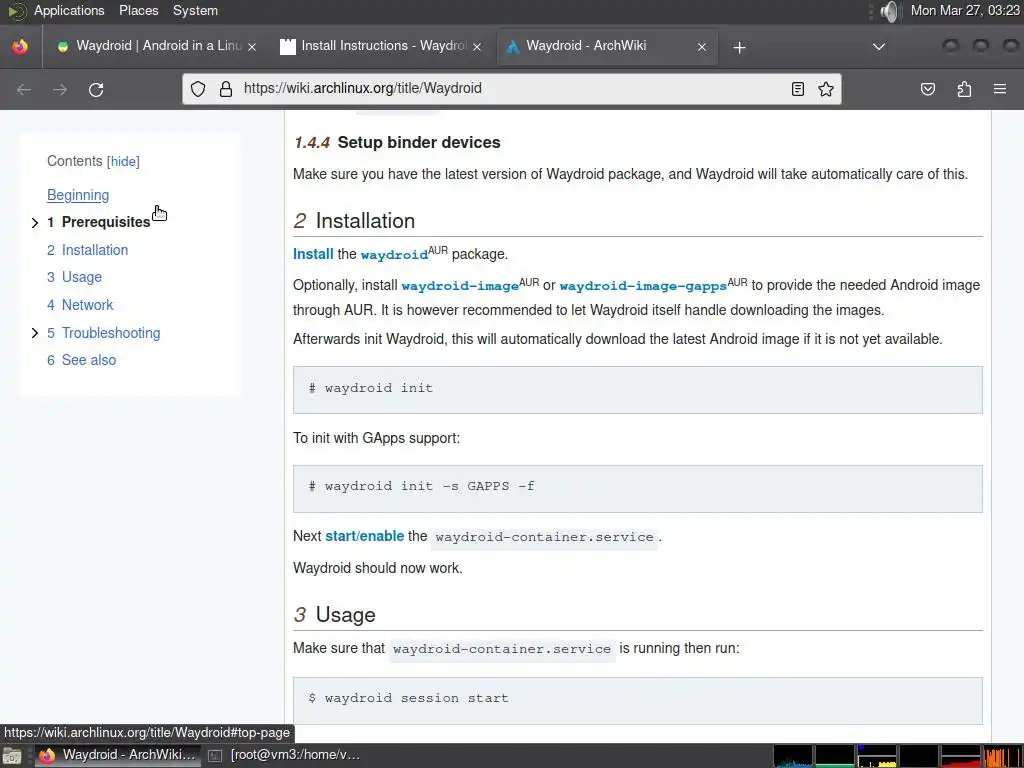Click the Usage section heading
The image size is (1024, 768).
point(334,615)
